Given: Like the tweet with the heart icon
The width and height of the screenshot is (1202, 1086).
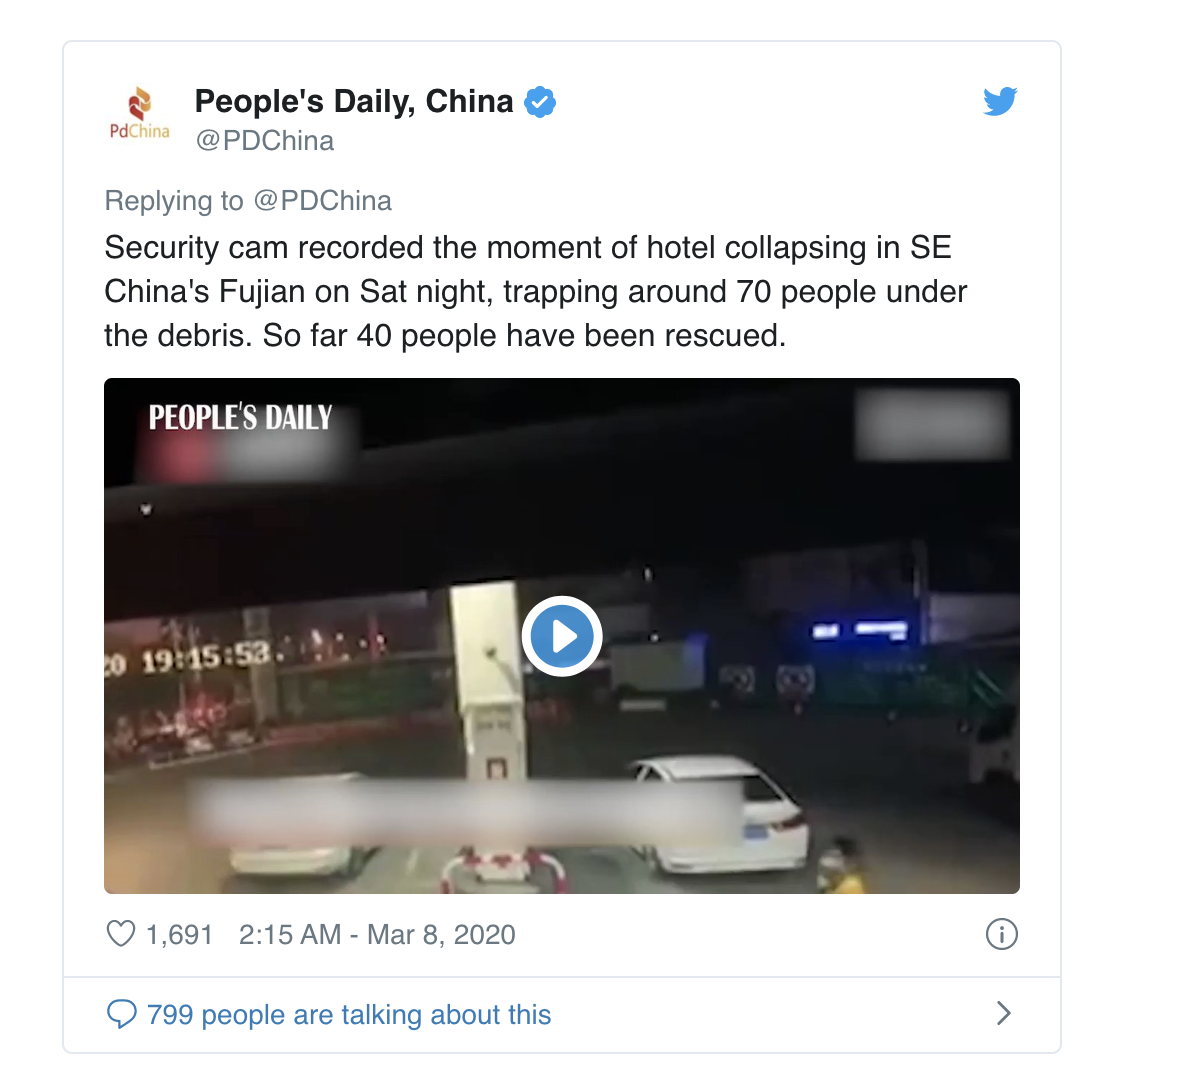Looking at the screenshot, I should point(121,934).
